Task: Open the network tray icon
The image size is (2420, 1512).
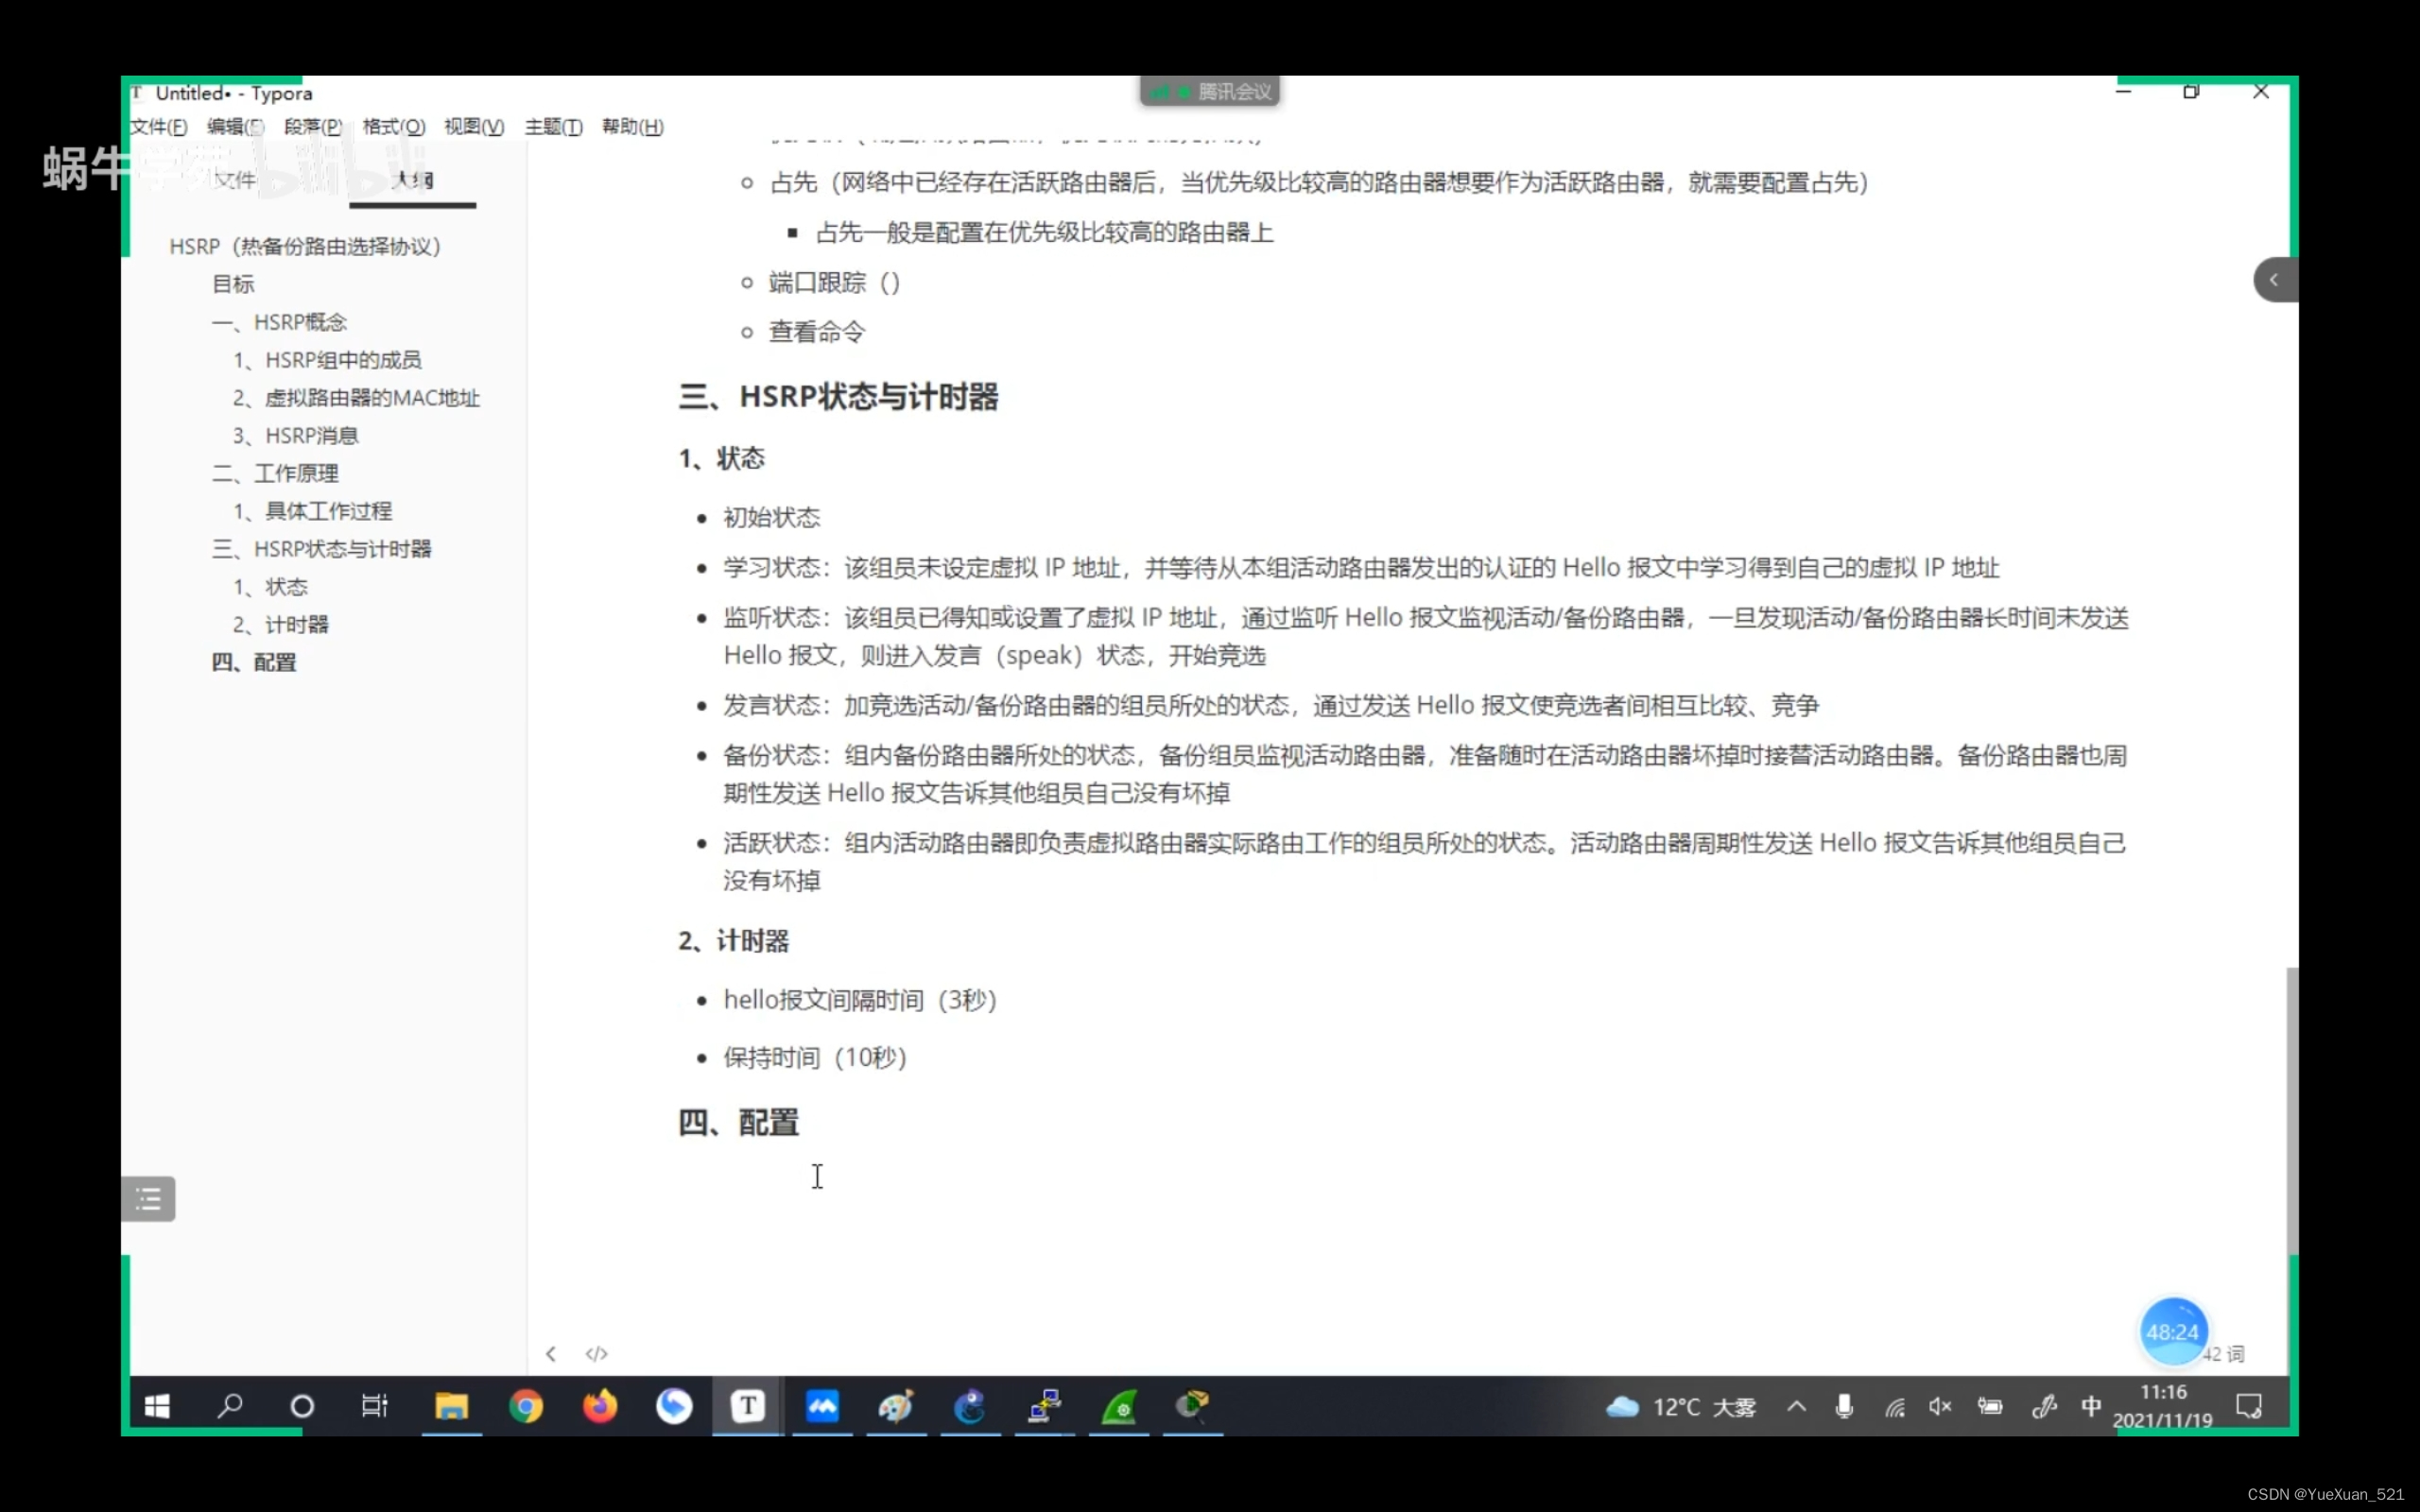Action: coord(1895,1407)
